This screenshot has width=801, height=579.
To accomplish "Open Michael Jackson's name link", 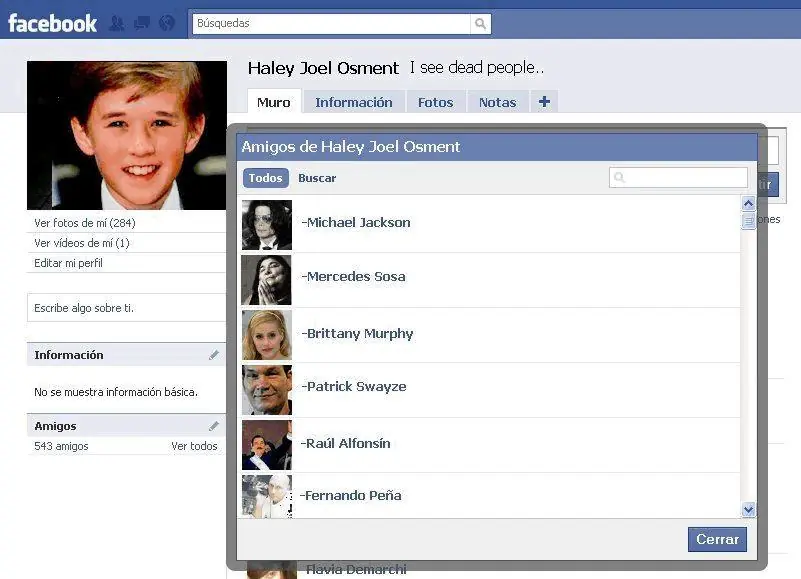I will (356, 222).
